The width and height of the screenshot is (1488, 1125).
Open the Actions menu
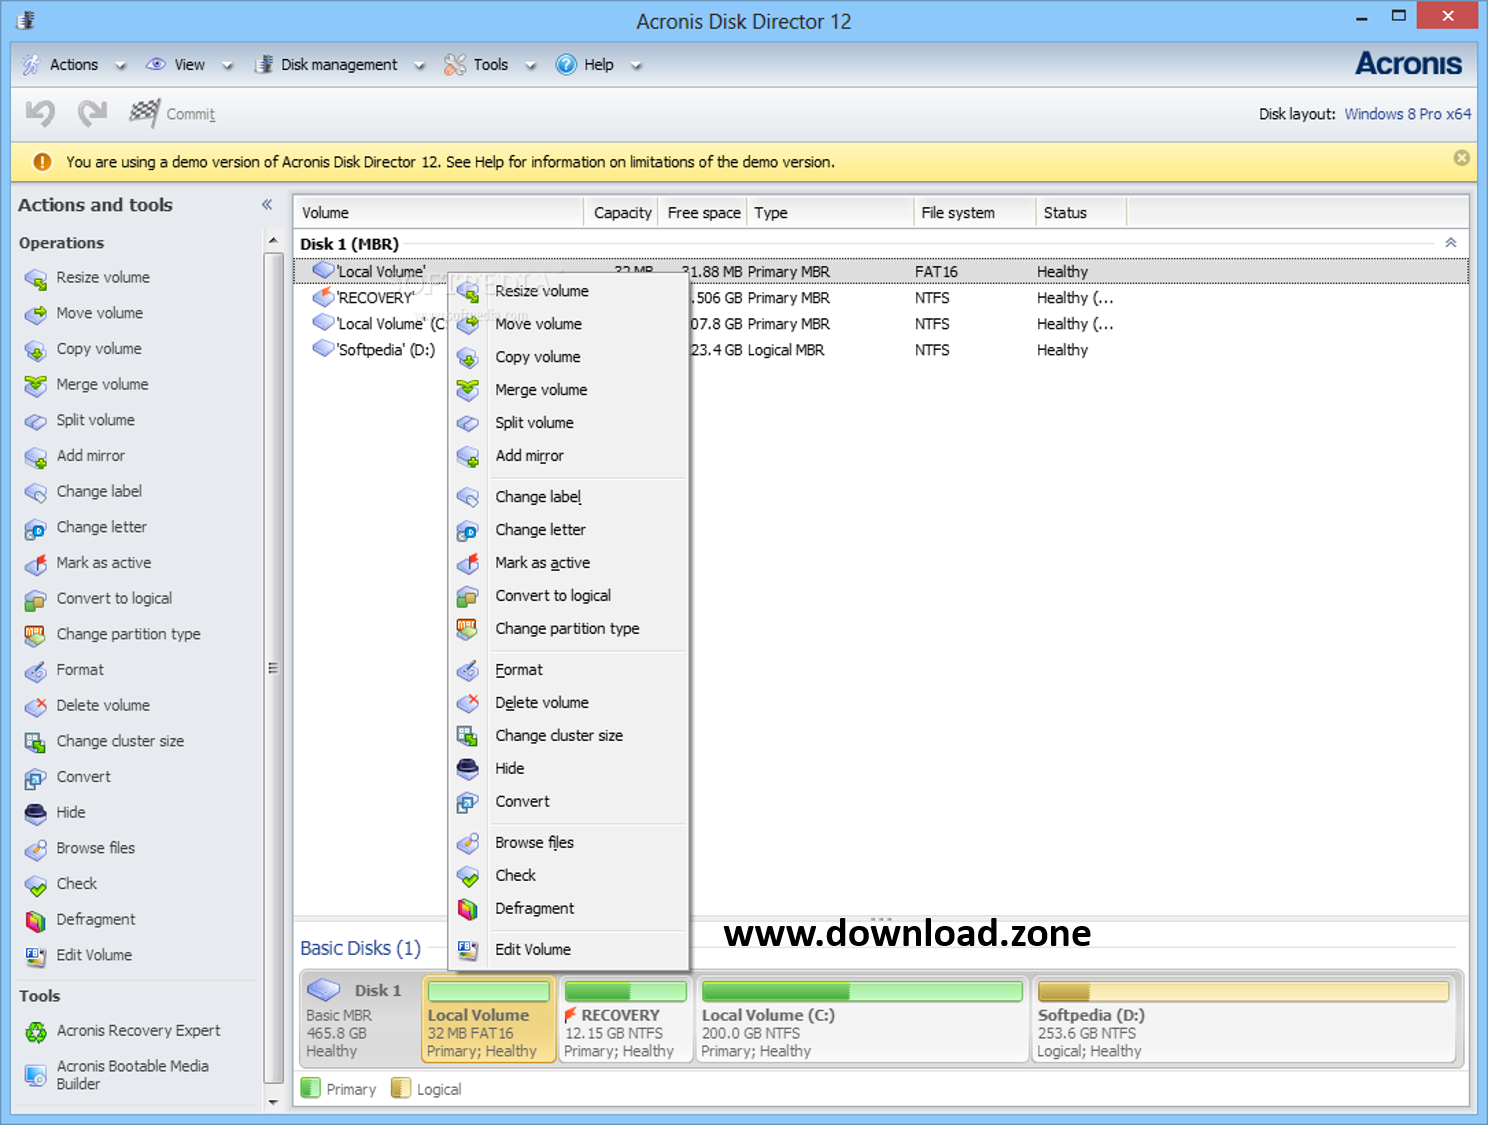click(x=74, y=65)
